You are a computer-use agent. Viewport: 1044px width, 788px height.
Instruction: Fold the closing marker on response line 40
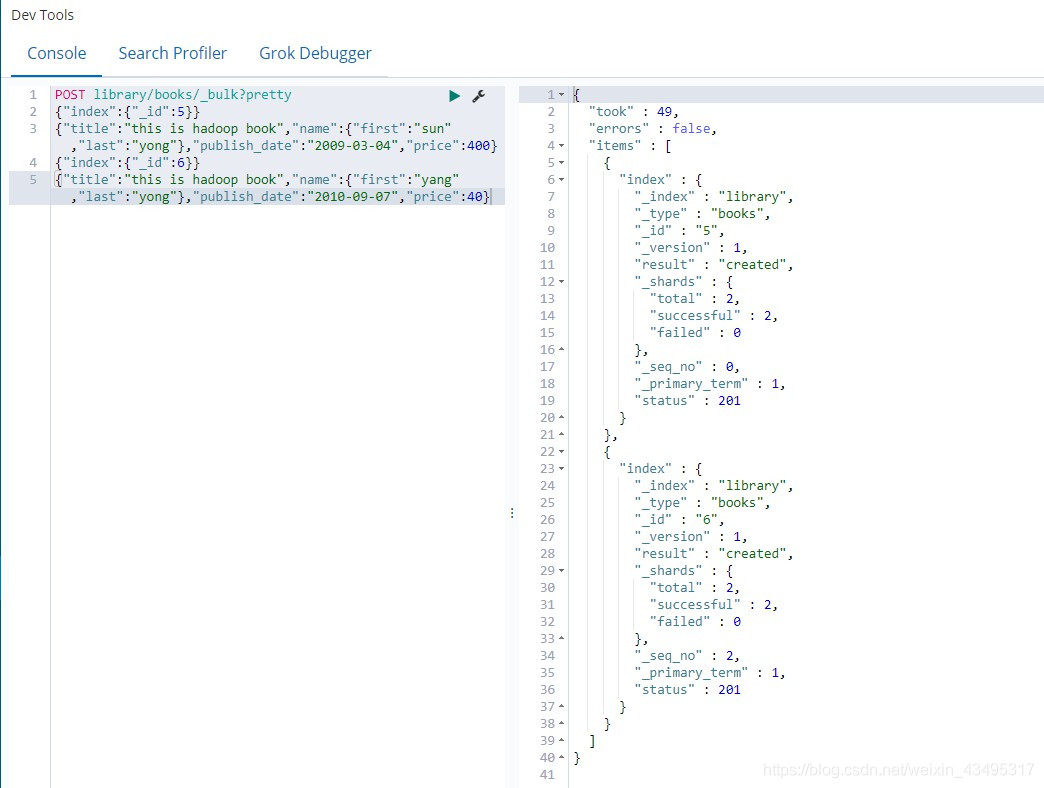[561, 757]
